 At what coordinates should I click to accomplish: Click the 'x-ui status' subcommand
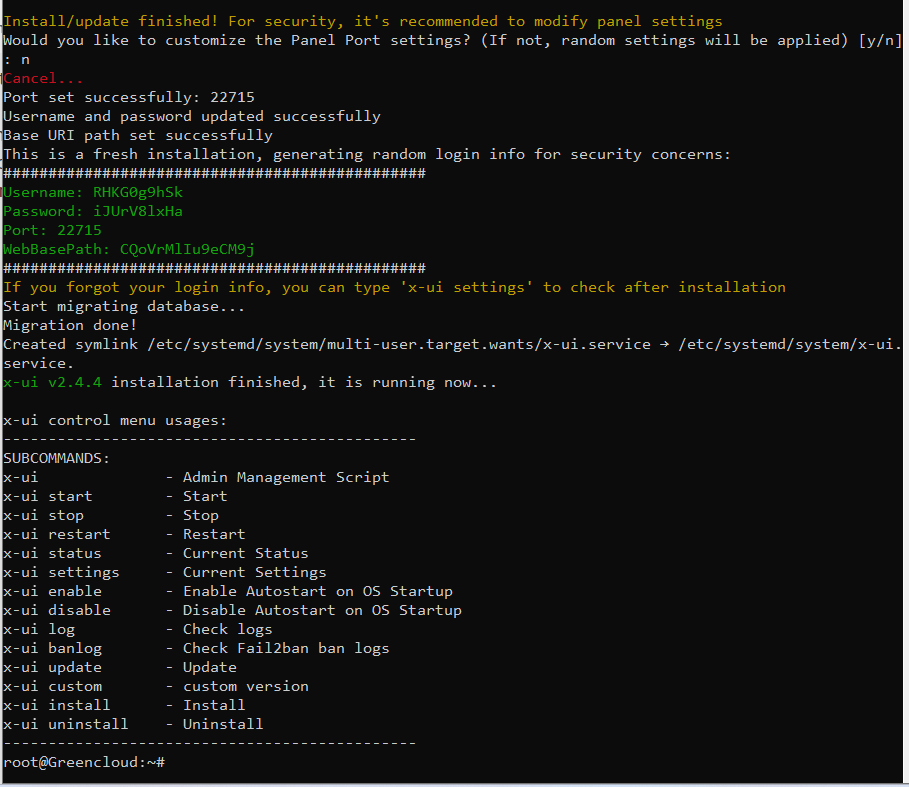52,553
